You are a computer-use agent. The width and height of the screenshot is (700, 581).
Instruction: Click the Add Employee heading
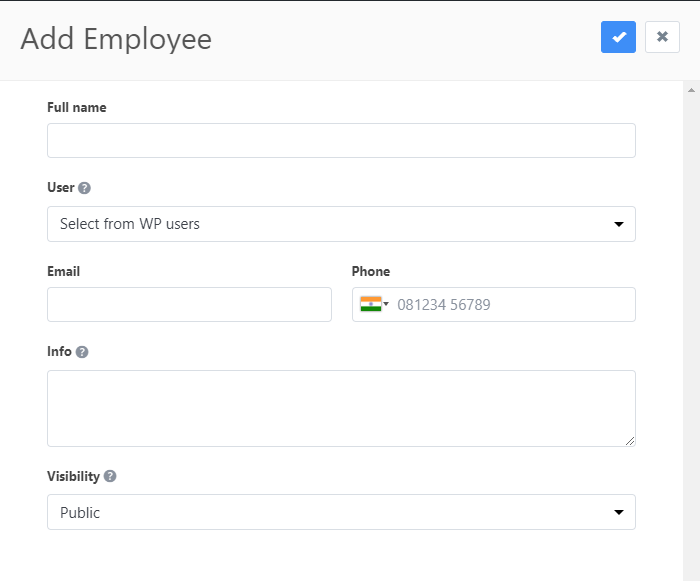(x=116, y=39)
